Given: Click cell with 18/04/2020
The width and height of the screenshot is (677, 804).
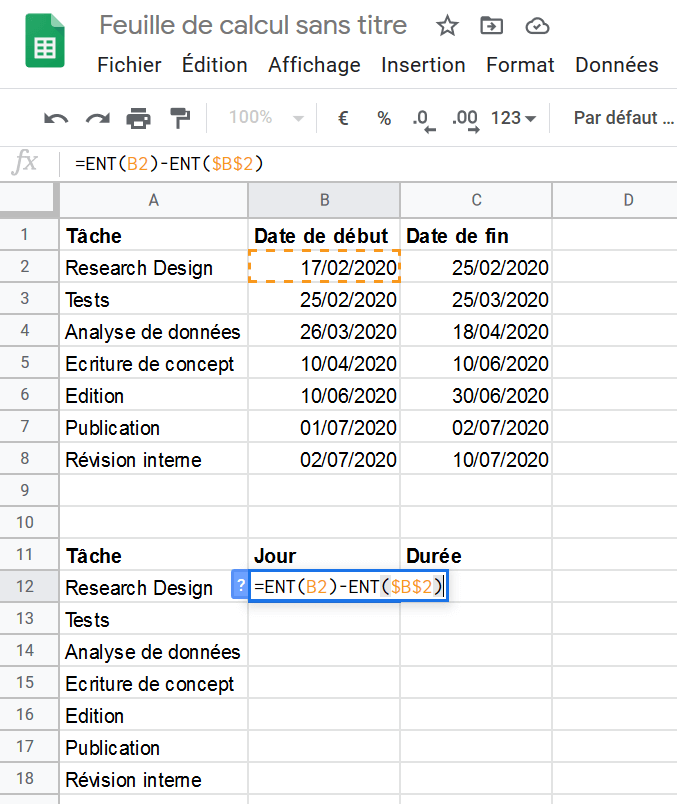Looking at the screenshot, I should pos(476,331).
